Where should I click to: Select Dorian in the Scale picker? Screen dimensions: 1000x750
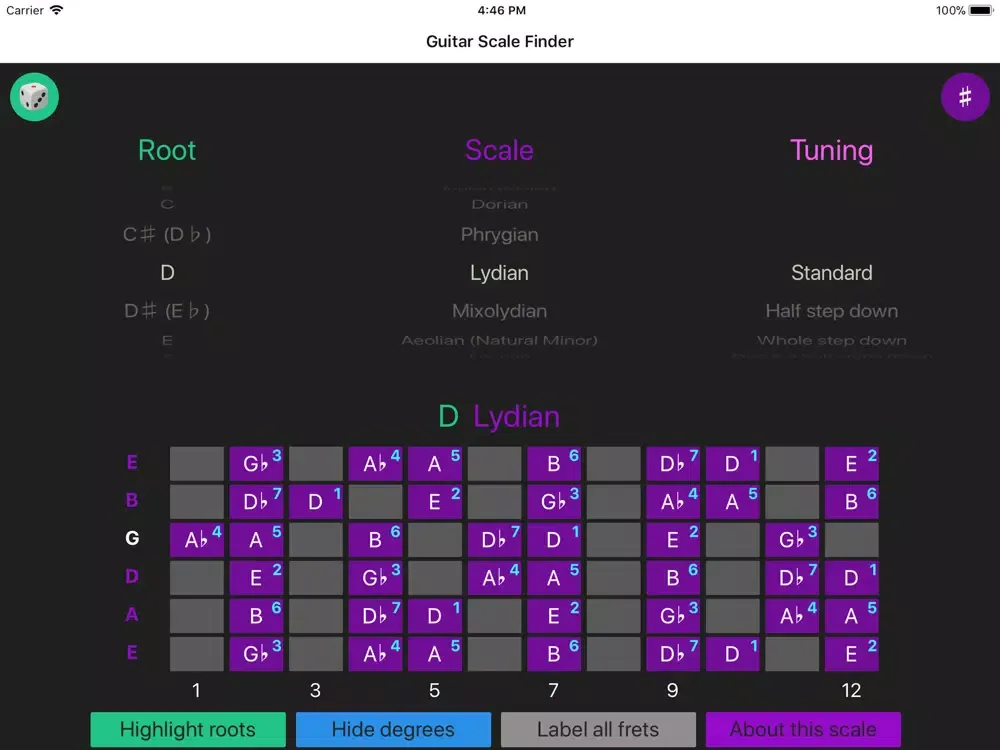pyautogui.click(x=499, y=205)
